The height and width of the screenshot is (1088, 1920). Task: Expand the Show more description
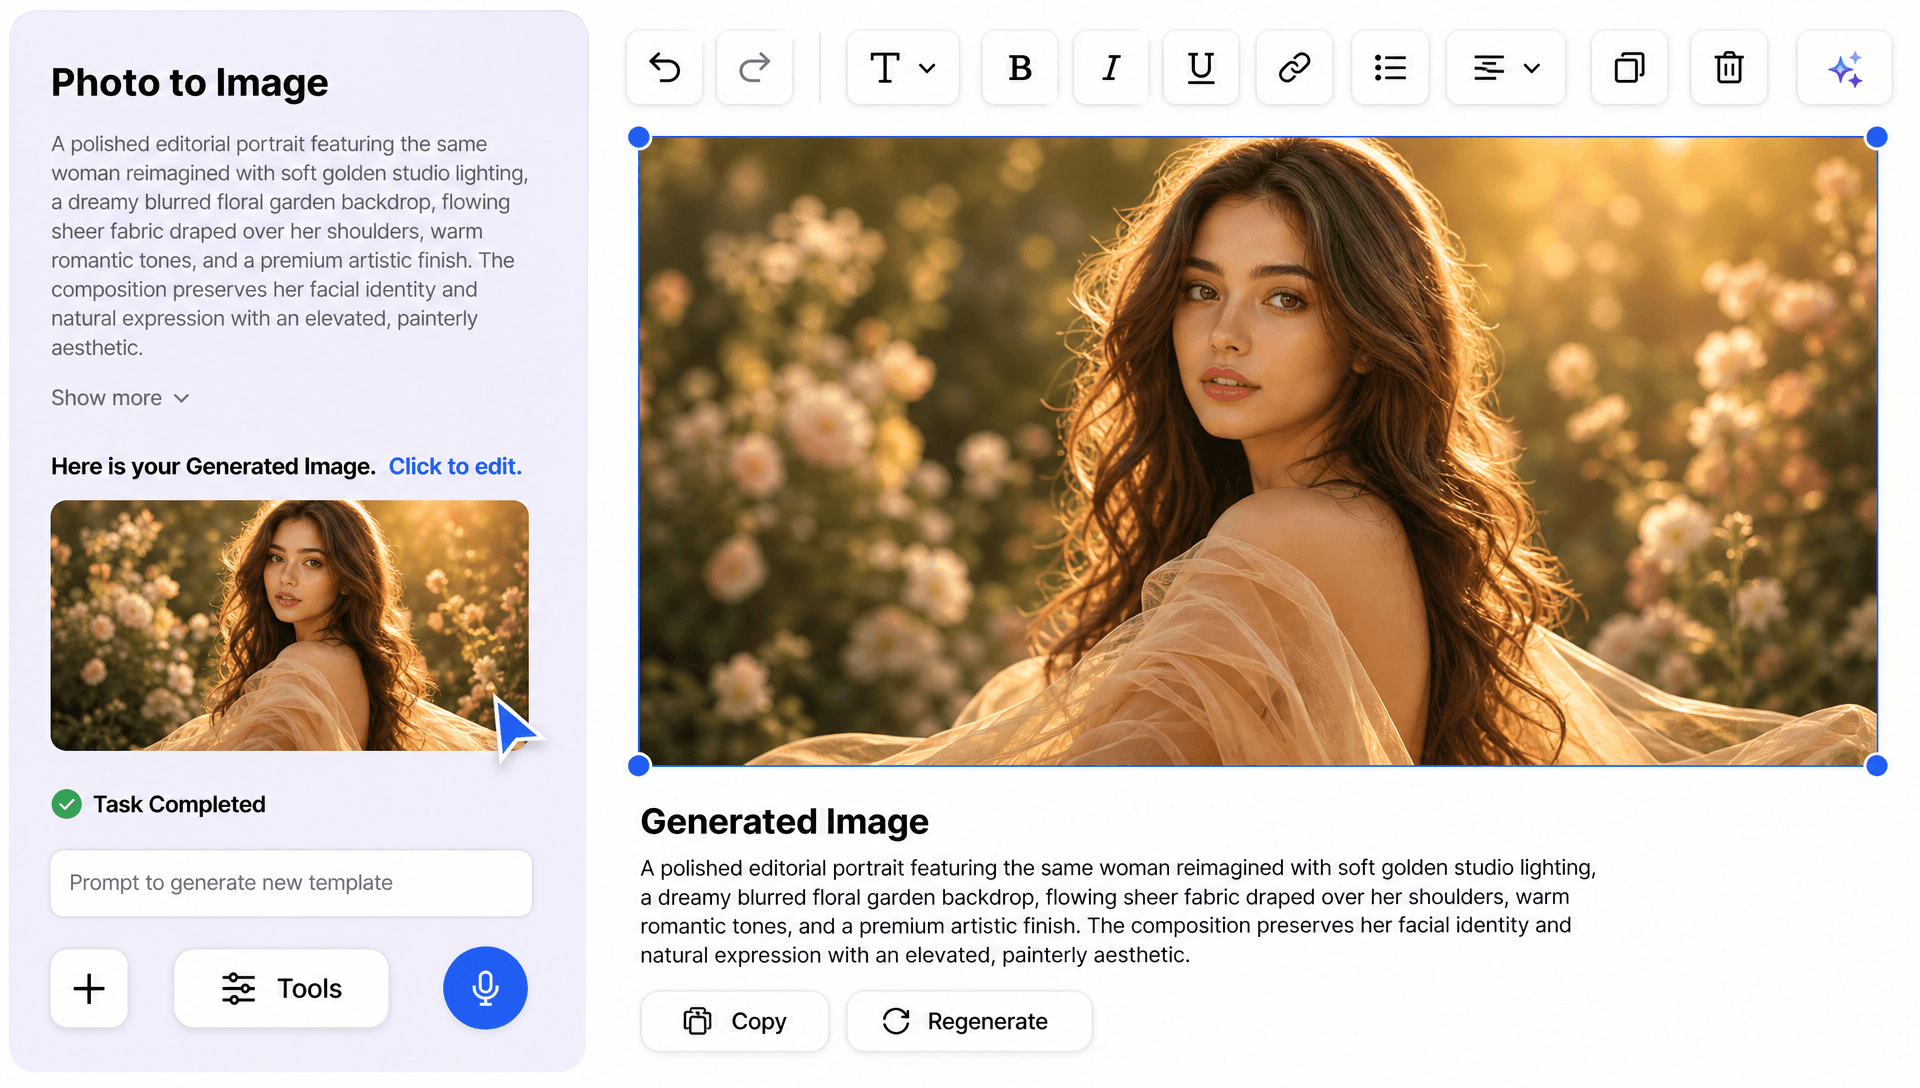[120, 398]
